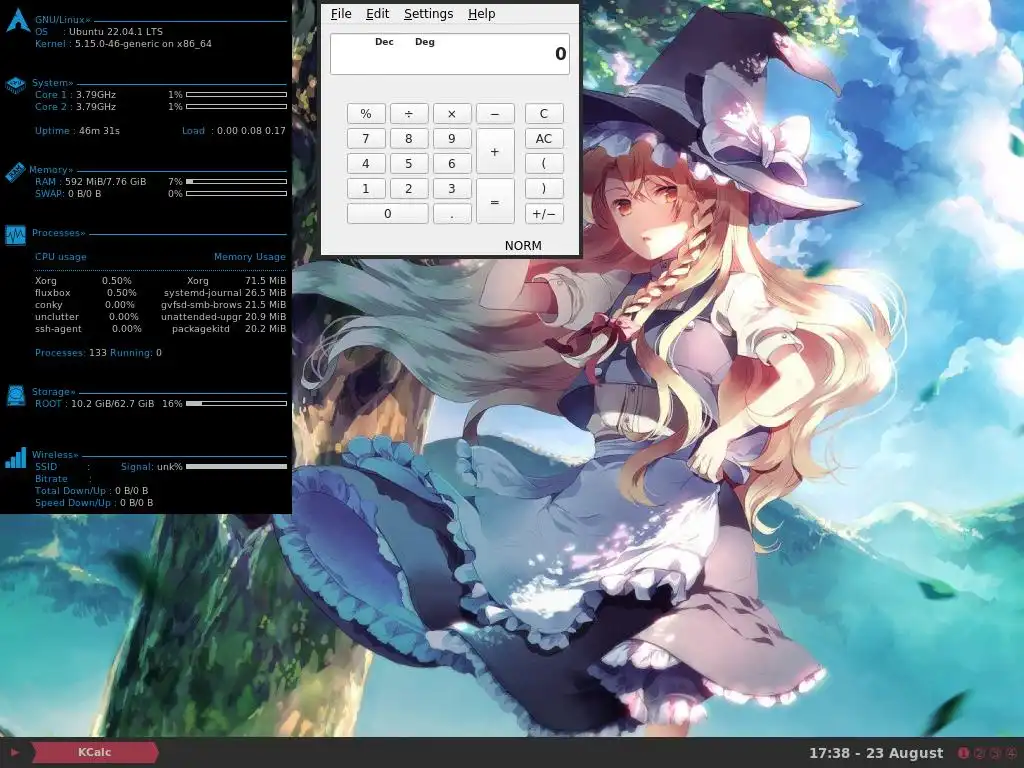This screenshot has height=768, width=1024.
Task: Open the Help menu in KCalc
Action: click(481, 14)
